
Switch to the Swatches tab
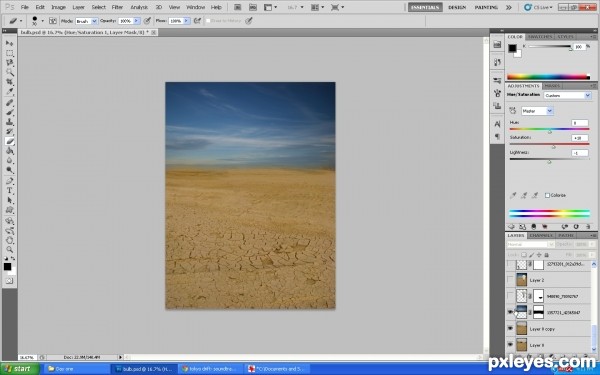(x=540, y=37)
